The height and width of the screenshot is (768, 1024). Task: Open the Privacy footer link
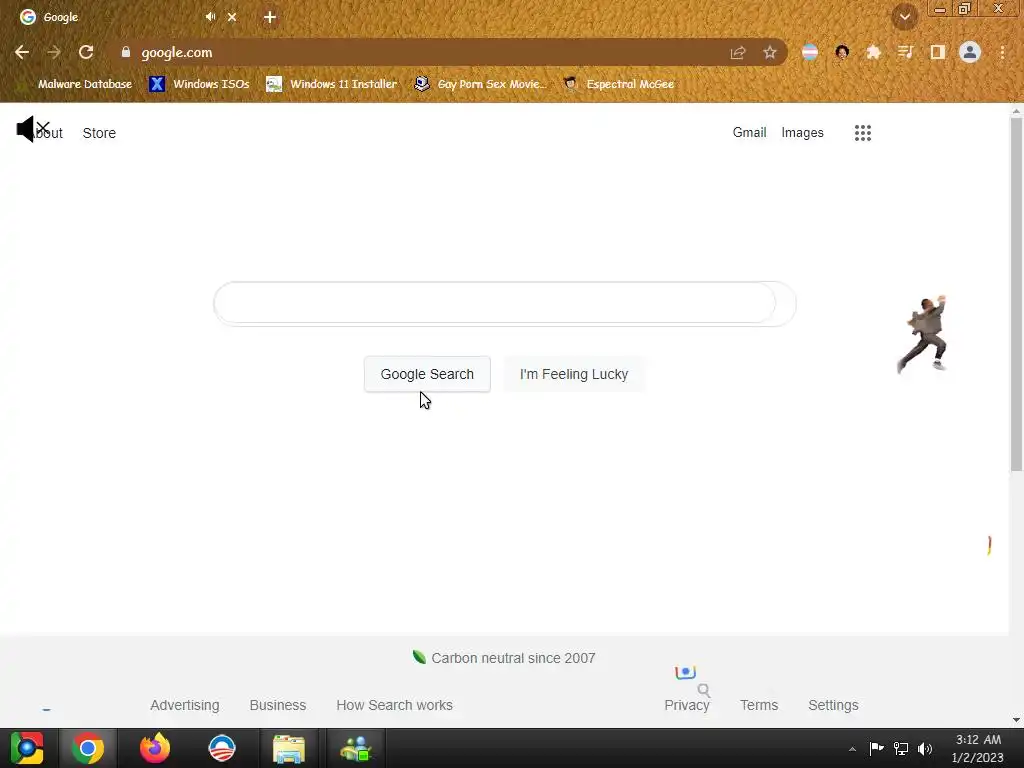tap(686, 705)
